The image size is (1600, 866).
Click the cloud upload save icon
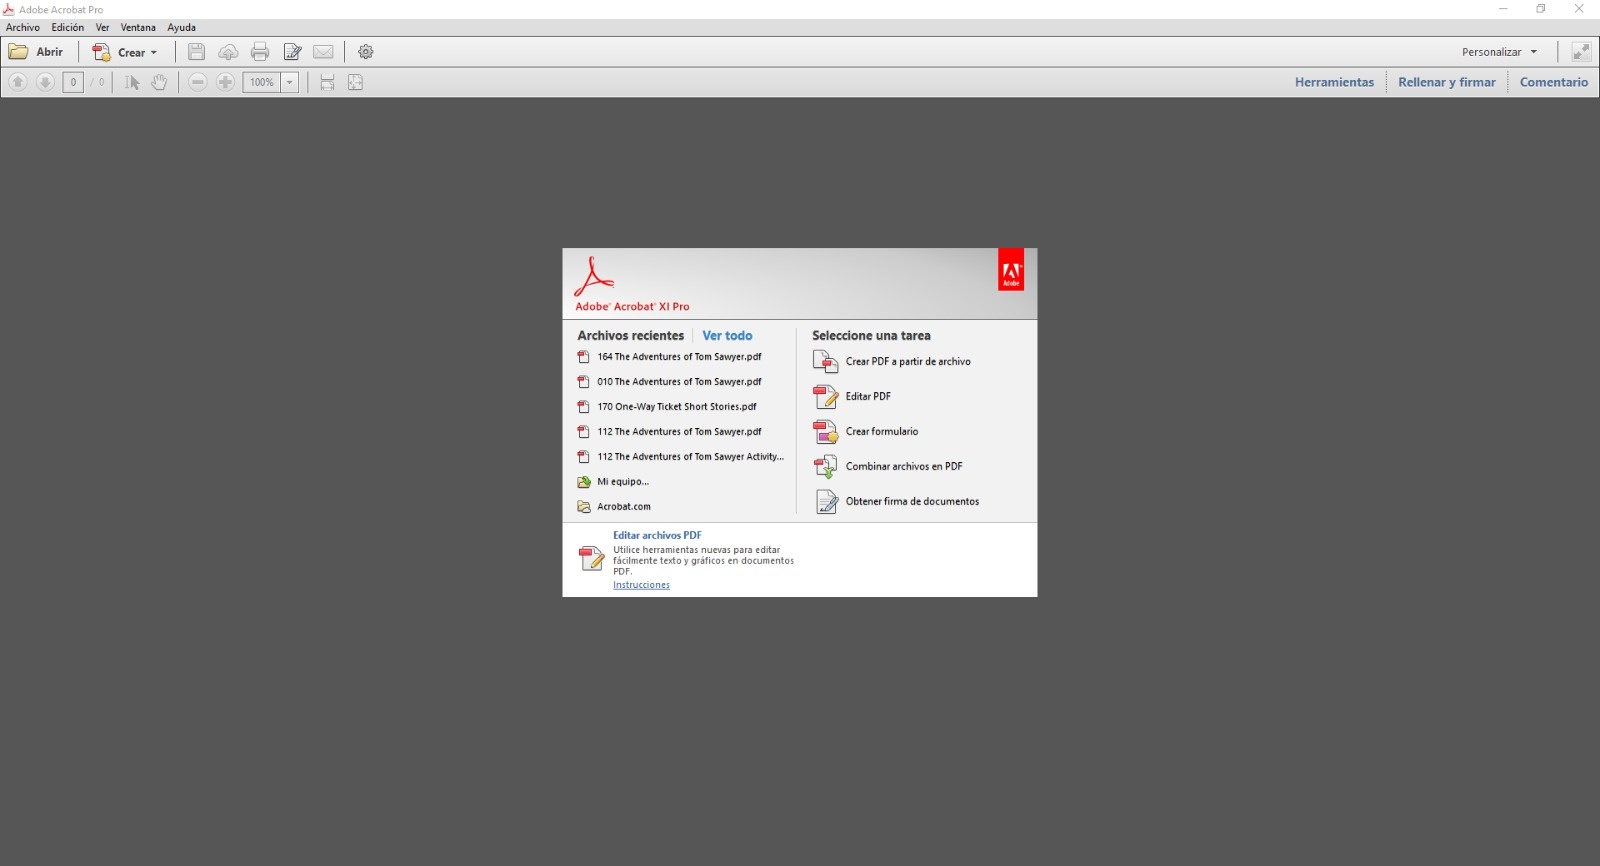pyautogui.click(x=228, y=52)
